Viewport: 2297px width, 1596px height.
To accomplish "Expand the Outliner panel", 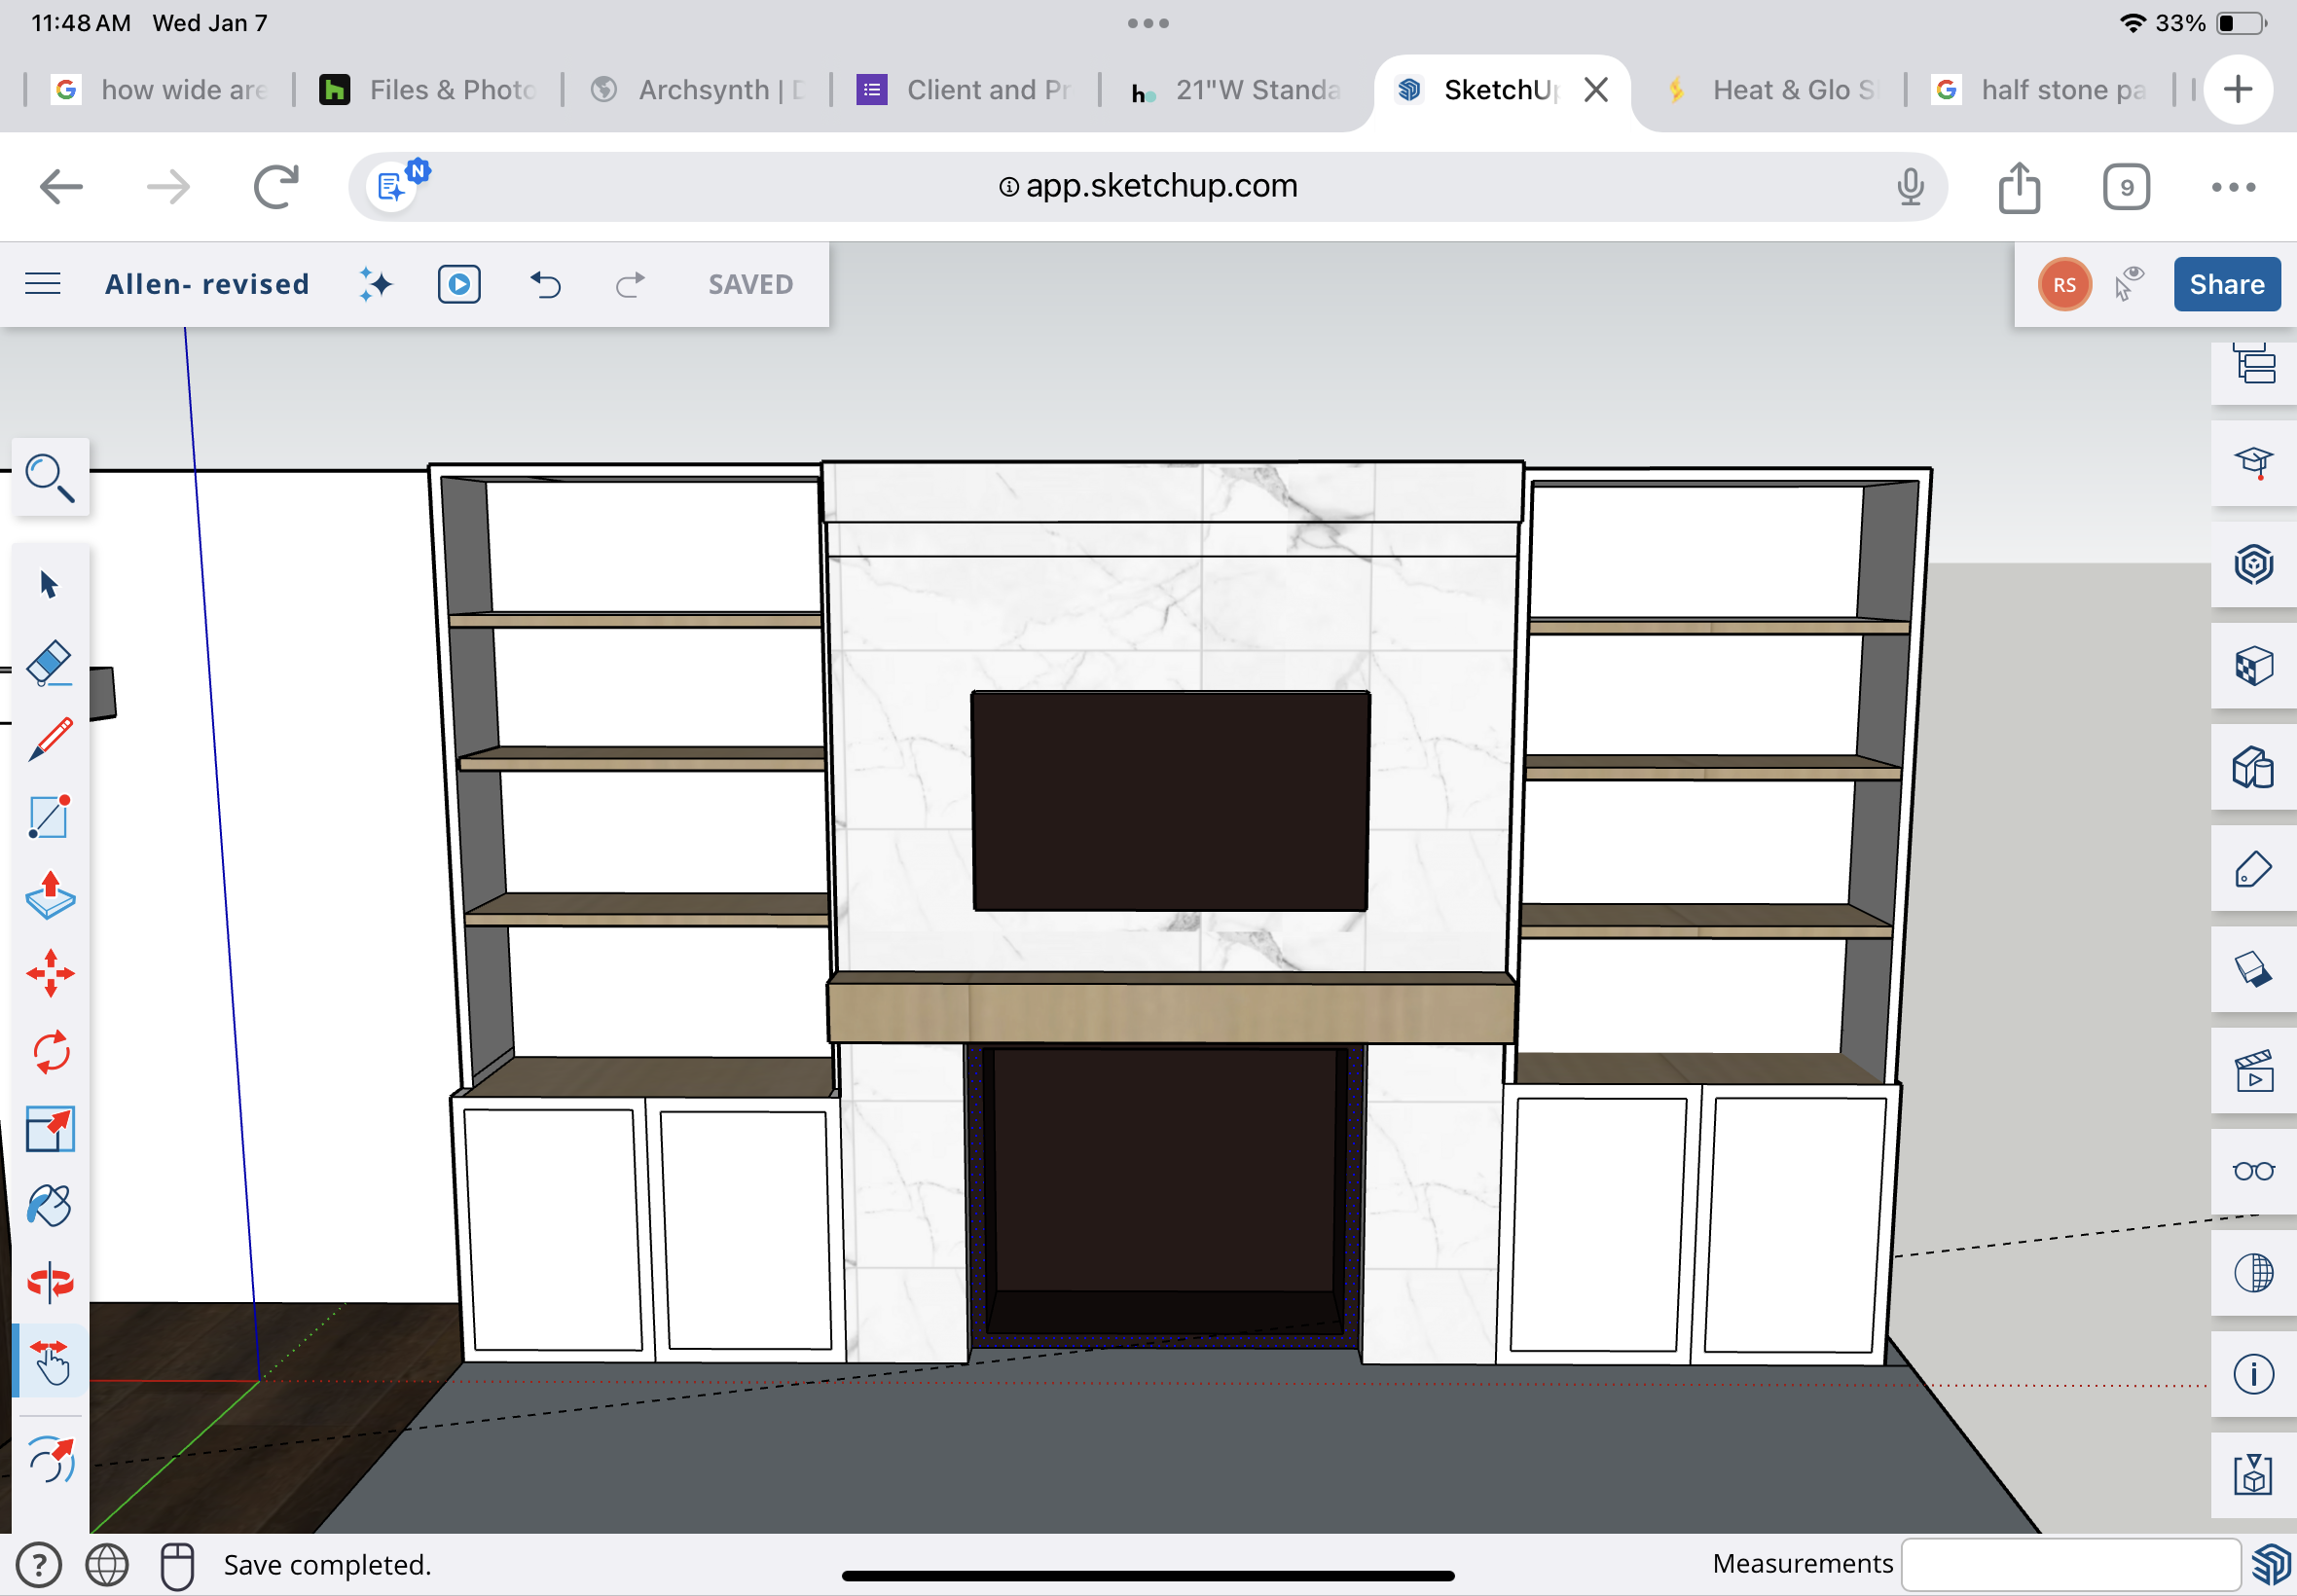I will pos(2252,365).
